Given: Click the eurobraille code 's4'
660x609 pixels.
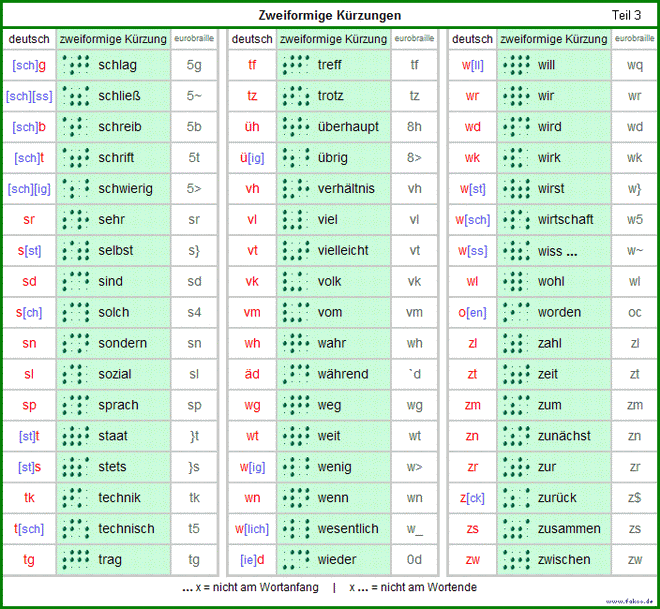Looking at the screenshot, I should (194, 312).
